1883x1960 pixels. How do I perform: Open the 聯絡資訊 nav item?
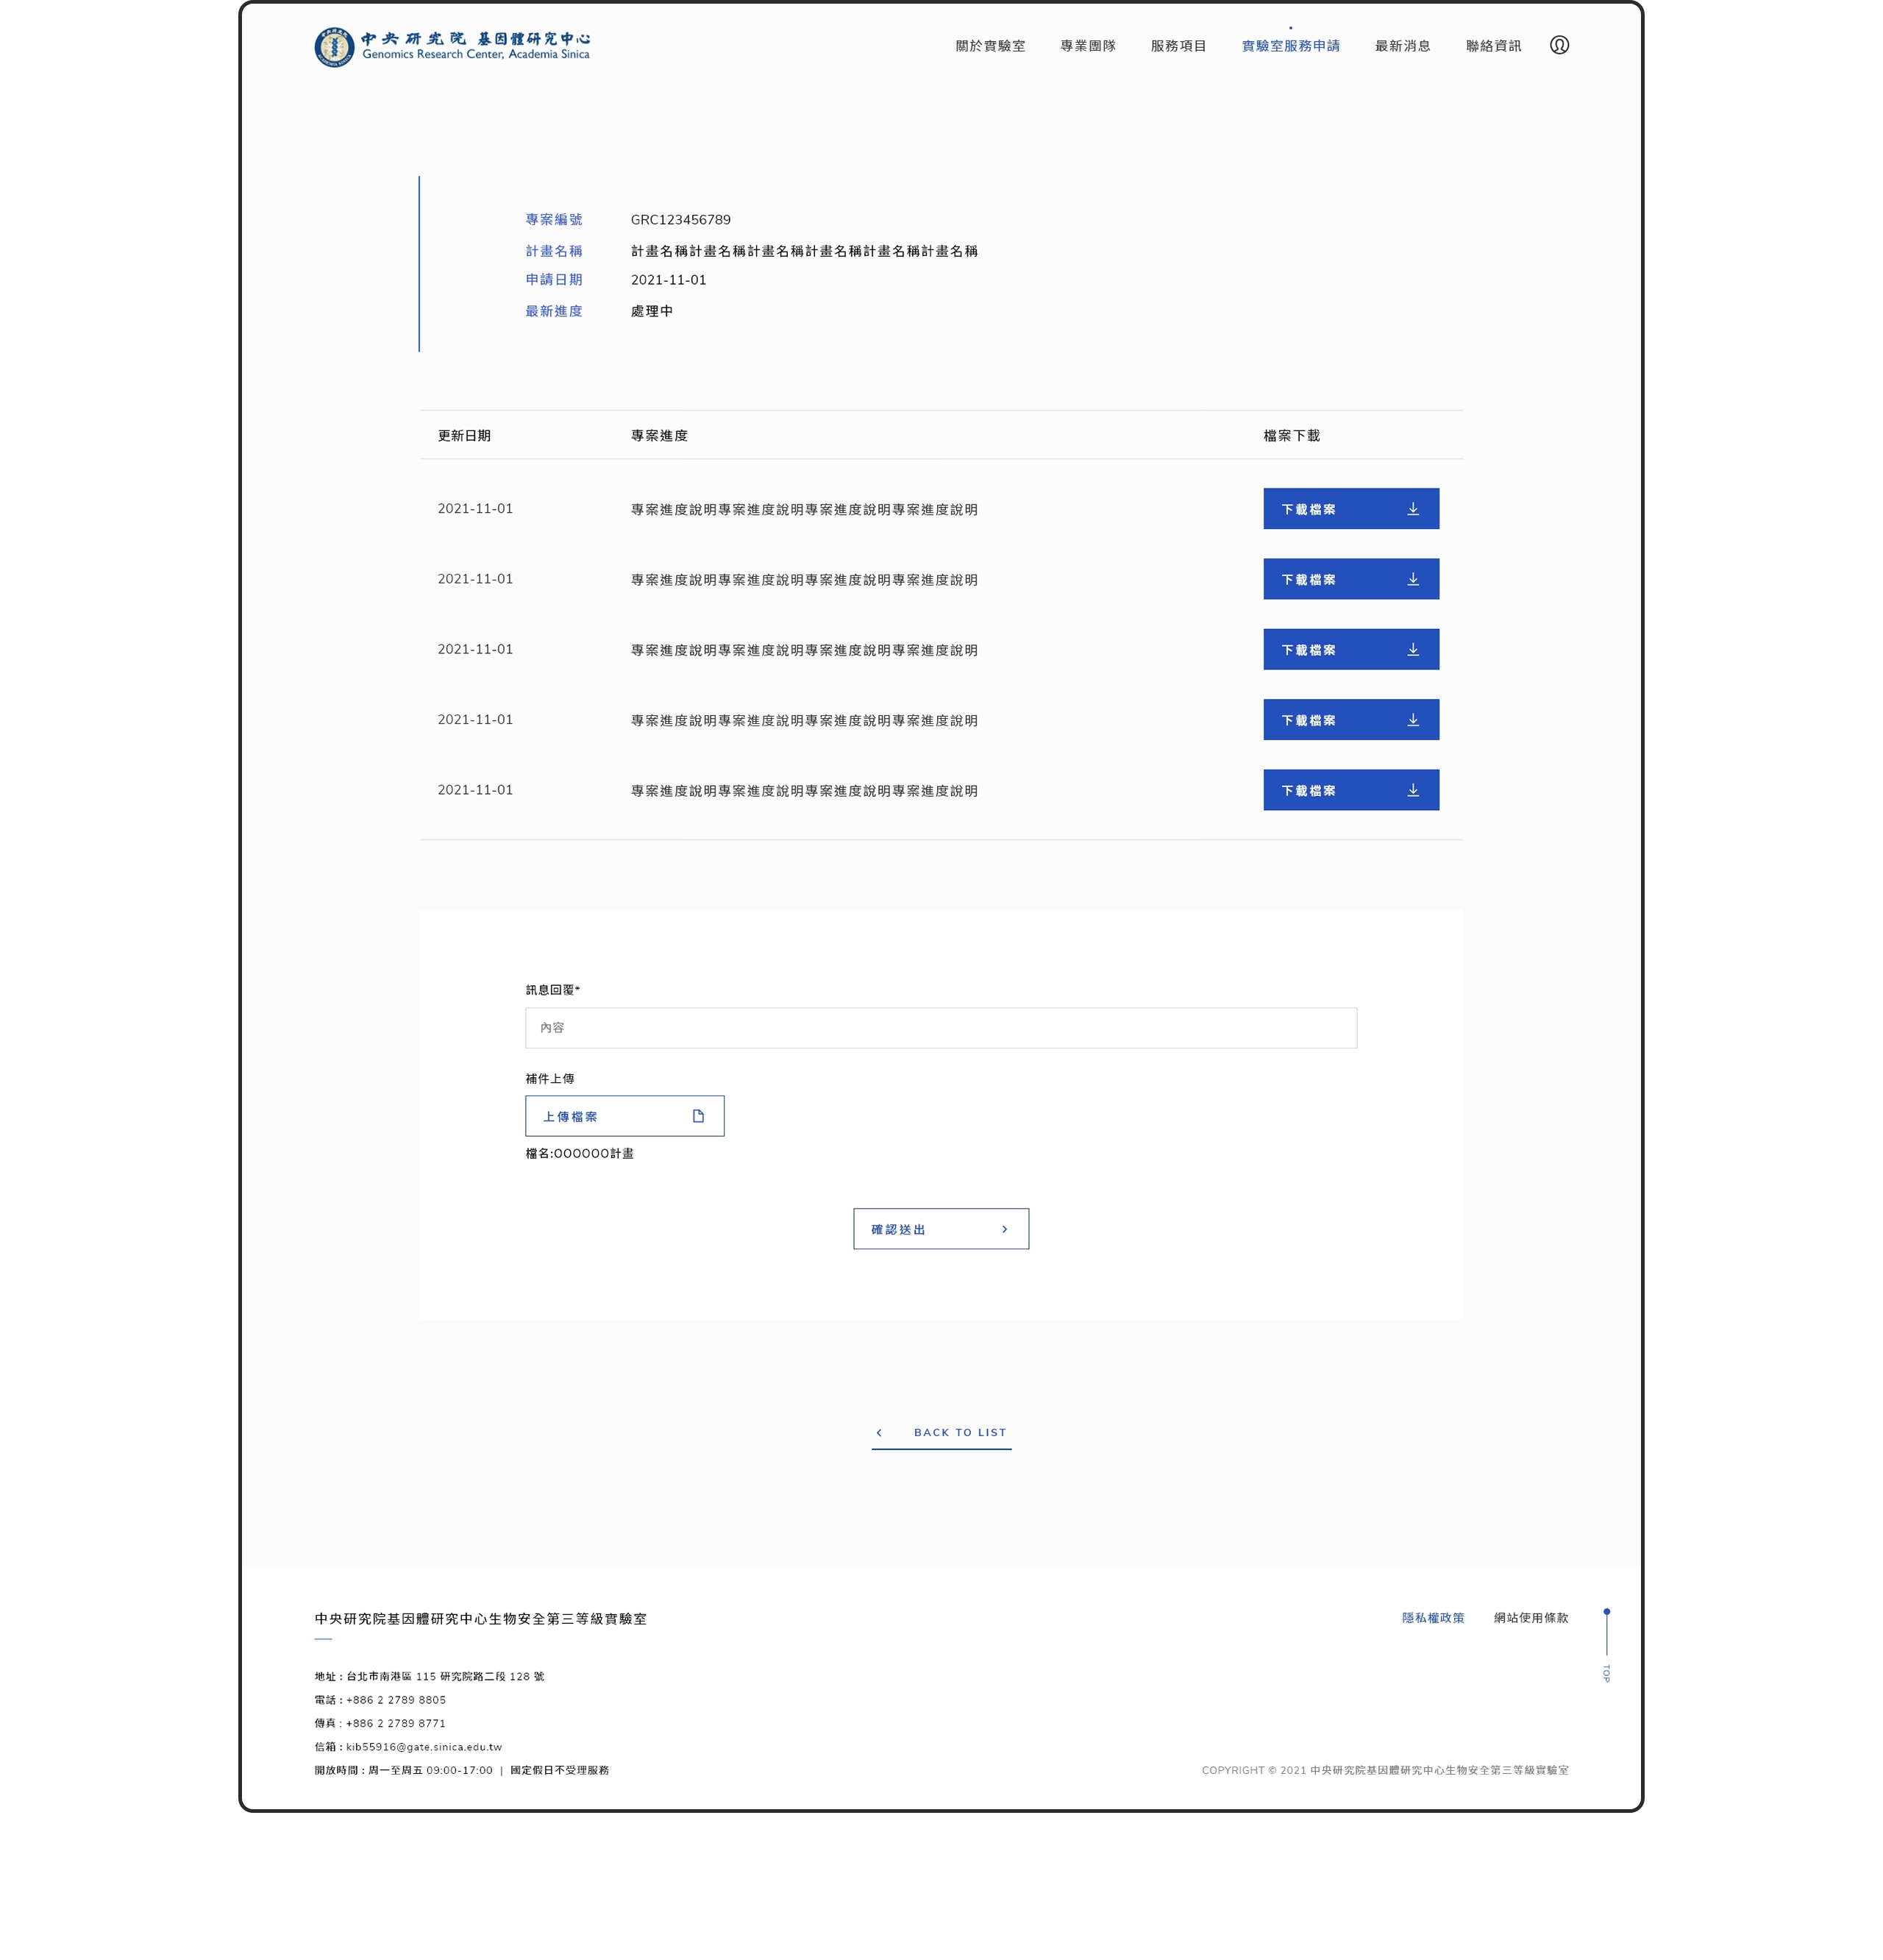click(1493, 46)
